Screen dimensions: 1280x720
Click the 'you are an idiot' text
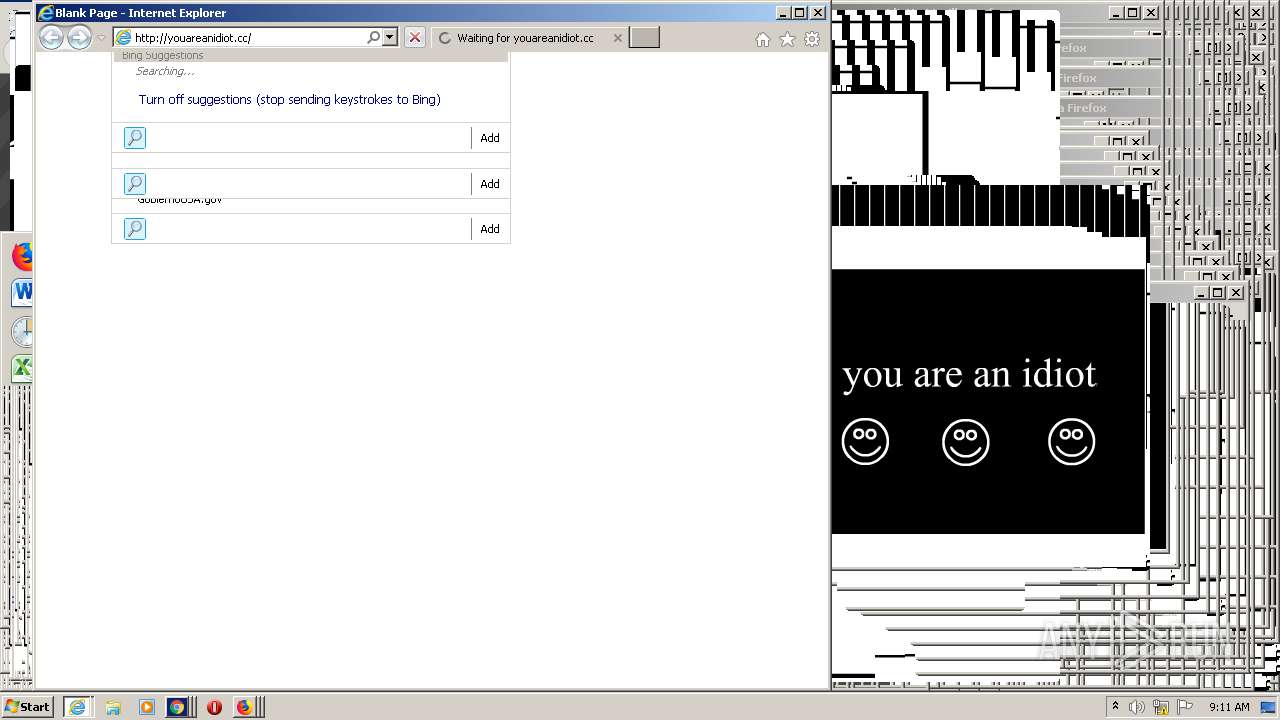(x=969, y=374)
